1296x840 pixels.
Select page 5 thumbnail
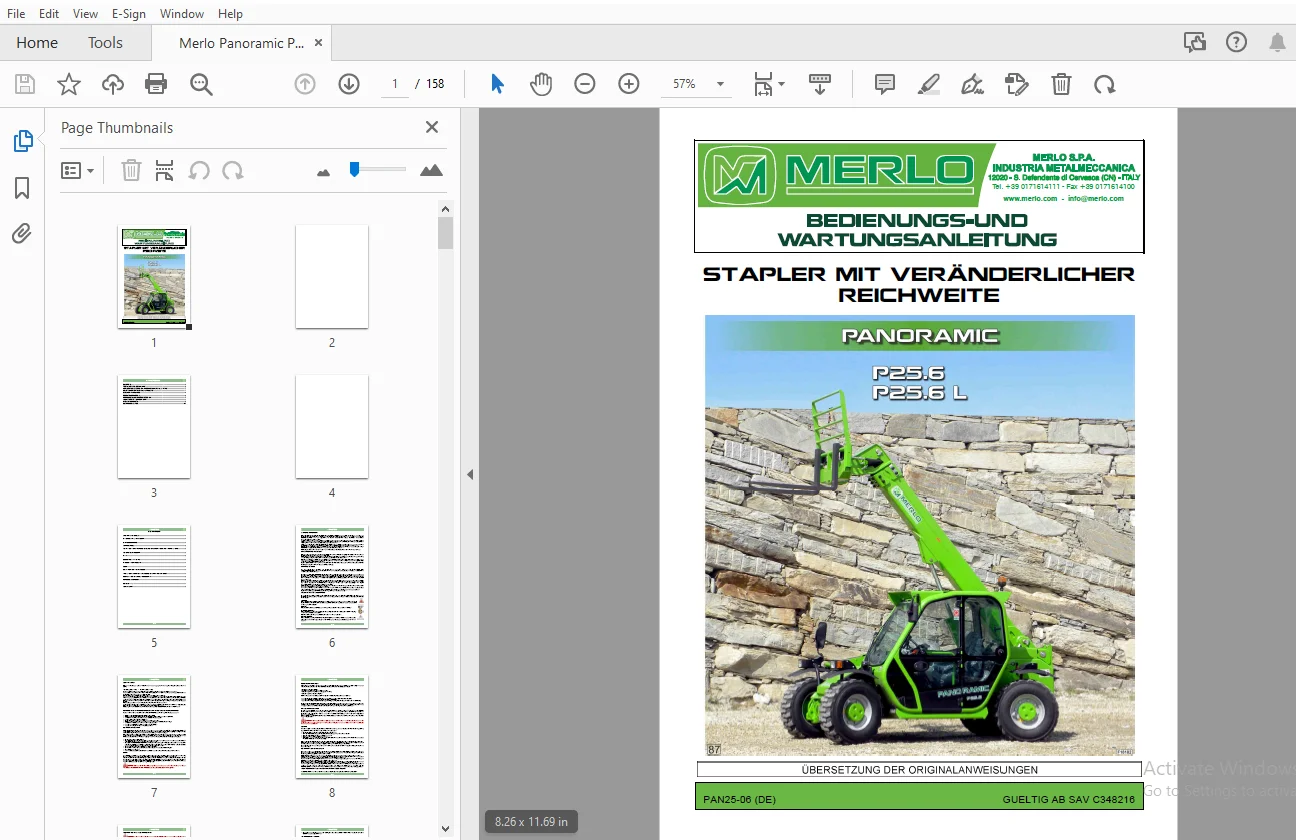point(154,577)
